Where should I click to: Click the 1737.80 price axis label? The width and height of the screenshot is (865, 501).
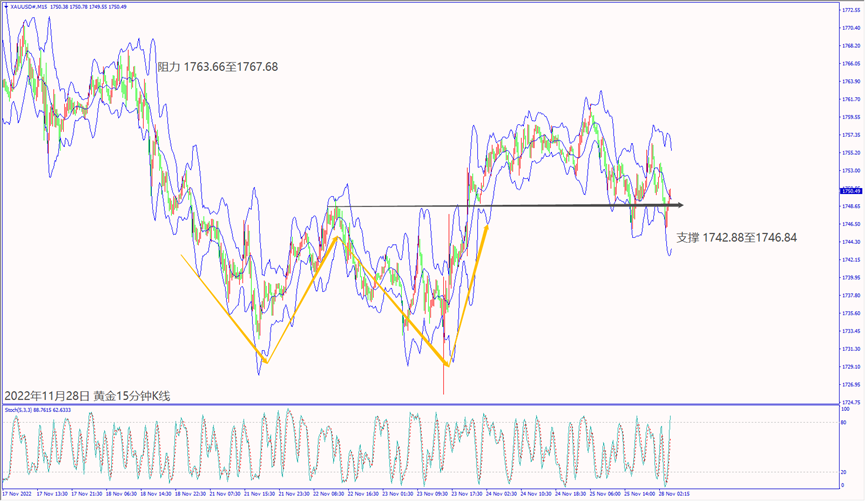tap(850, 295)
